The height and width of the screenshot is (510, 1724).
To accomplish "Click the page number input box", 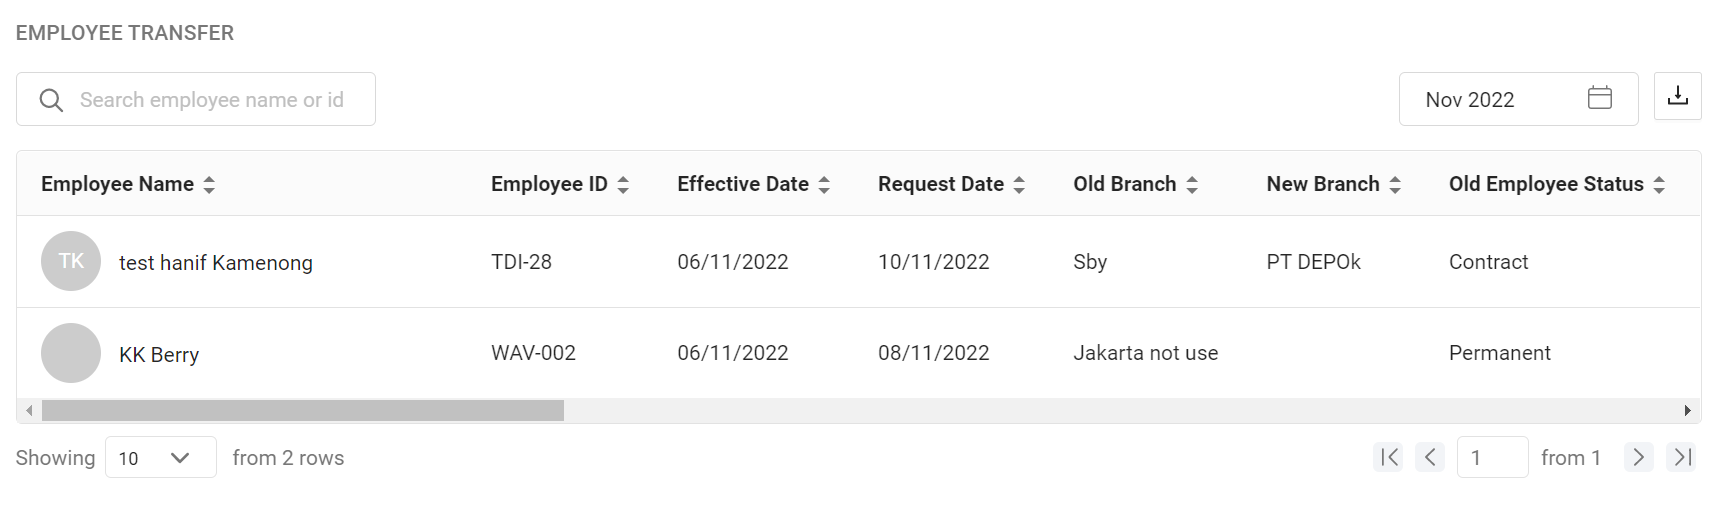I will 1491,457.
